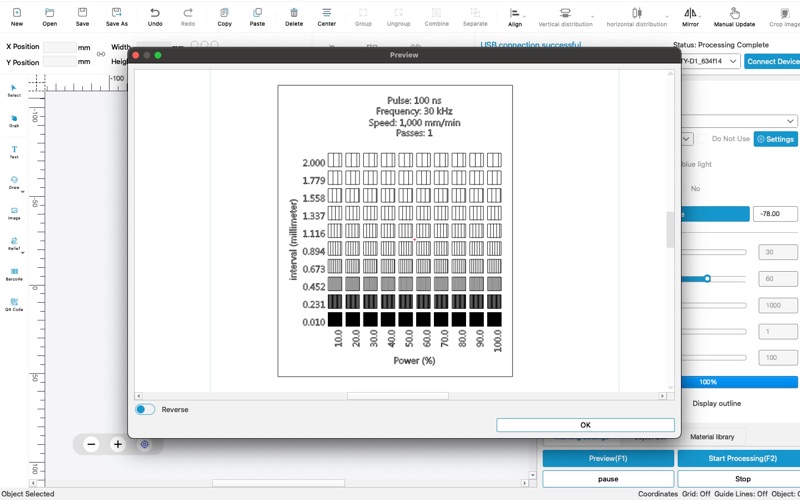Click the 100% progress bar
The width and height of the screenshot is (800, 500).
[x=739, y=382]
